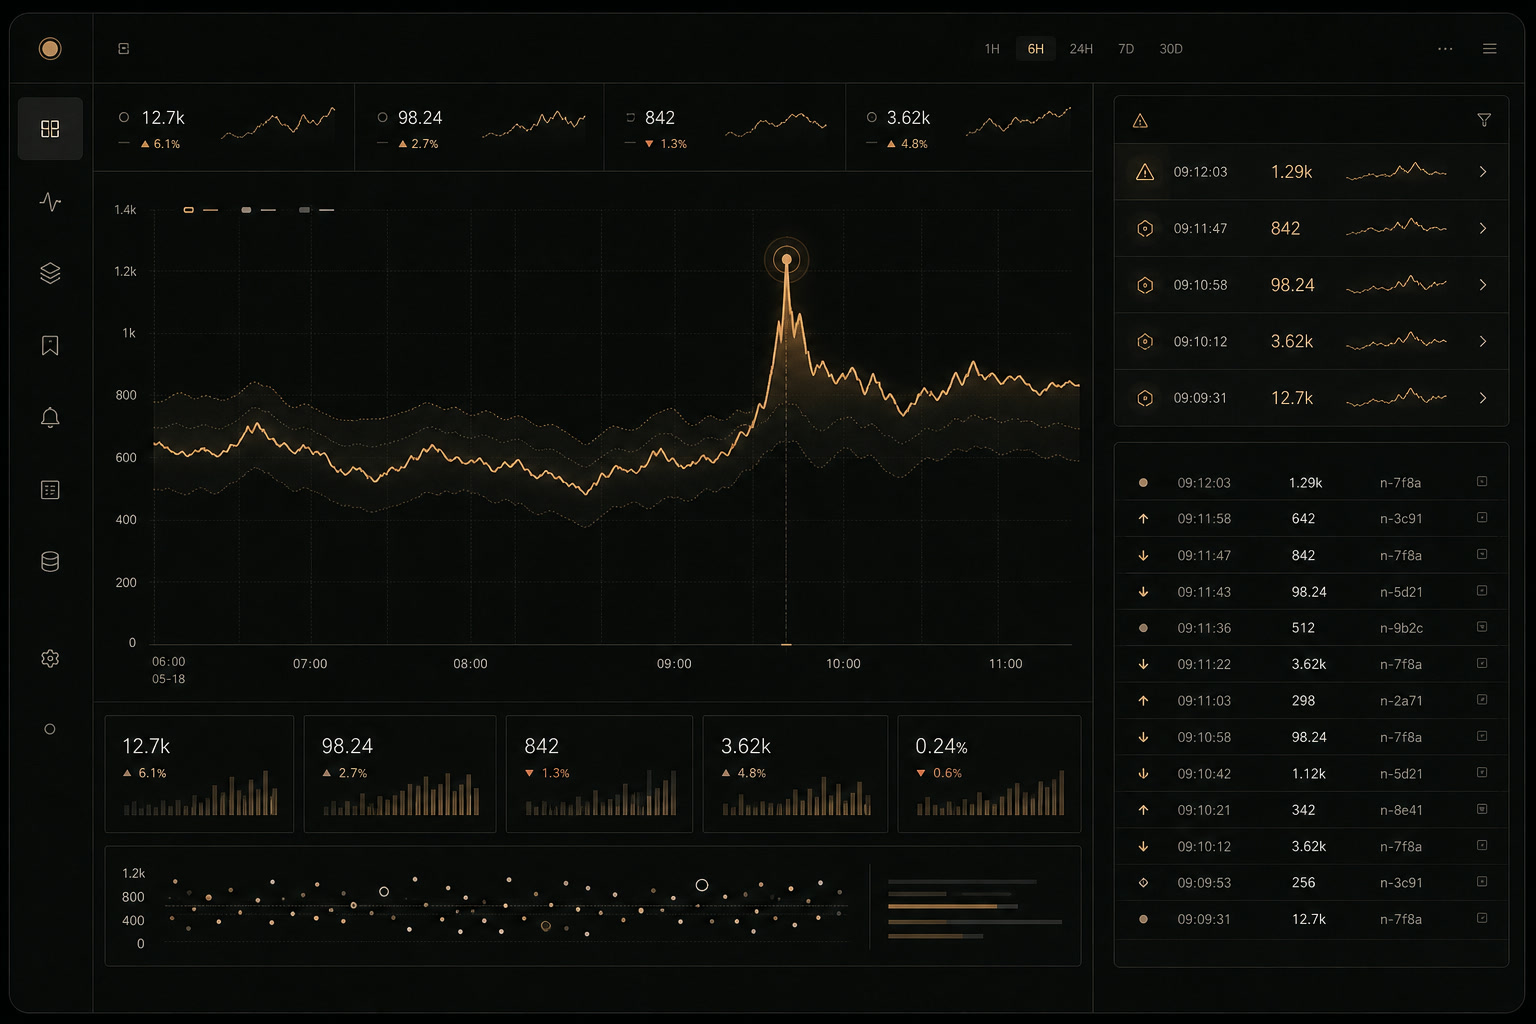Viewport: 1536px width, 1024px height.
Task: Open detail icon for log row 09:09:53
Action: coord(1482,882)
